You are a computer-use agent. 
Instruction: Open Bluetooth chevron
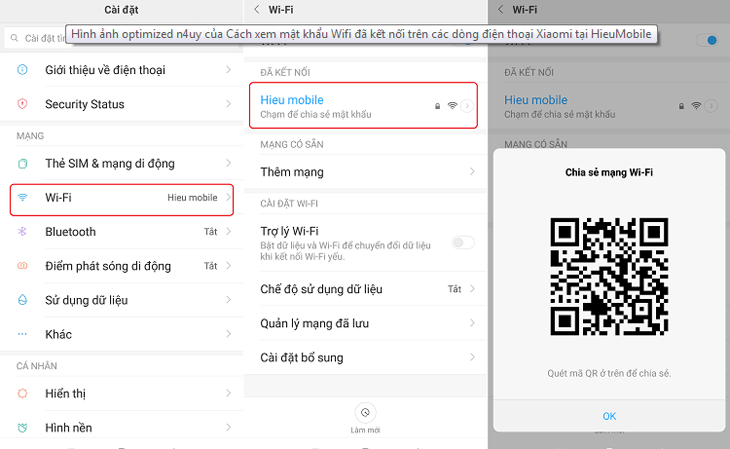[x=228, y=231]
